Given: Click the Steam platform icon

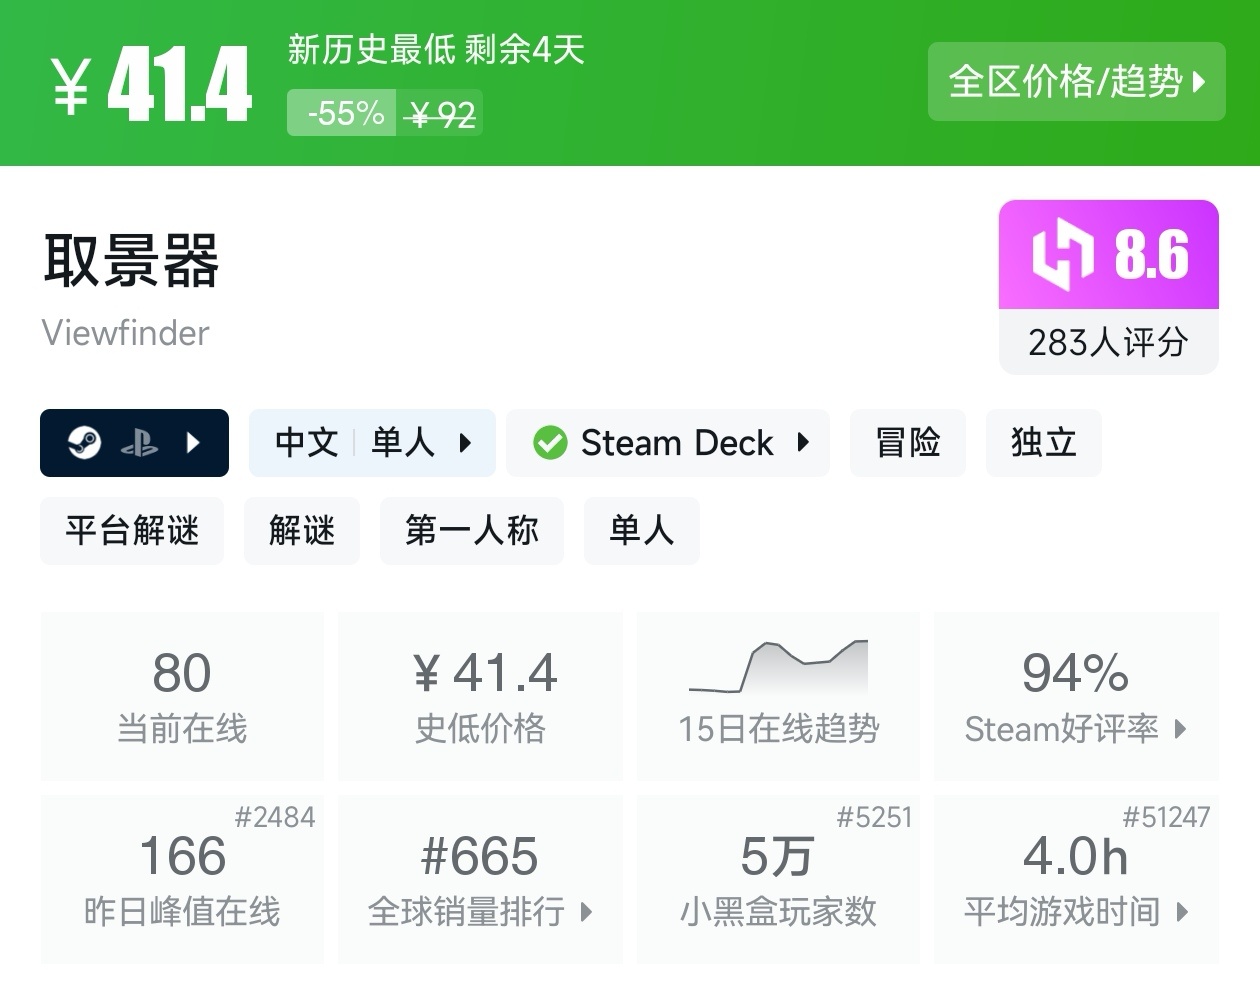Looking at the screenshot, I should [85, 442].
